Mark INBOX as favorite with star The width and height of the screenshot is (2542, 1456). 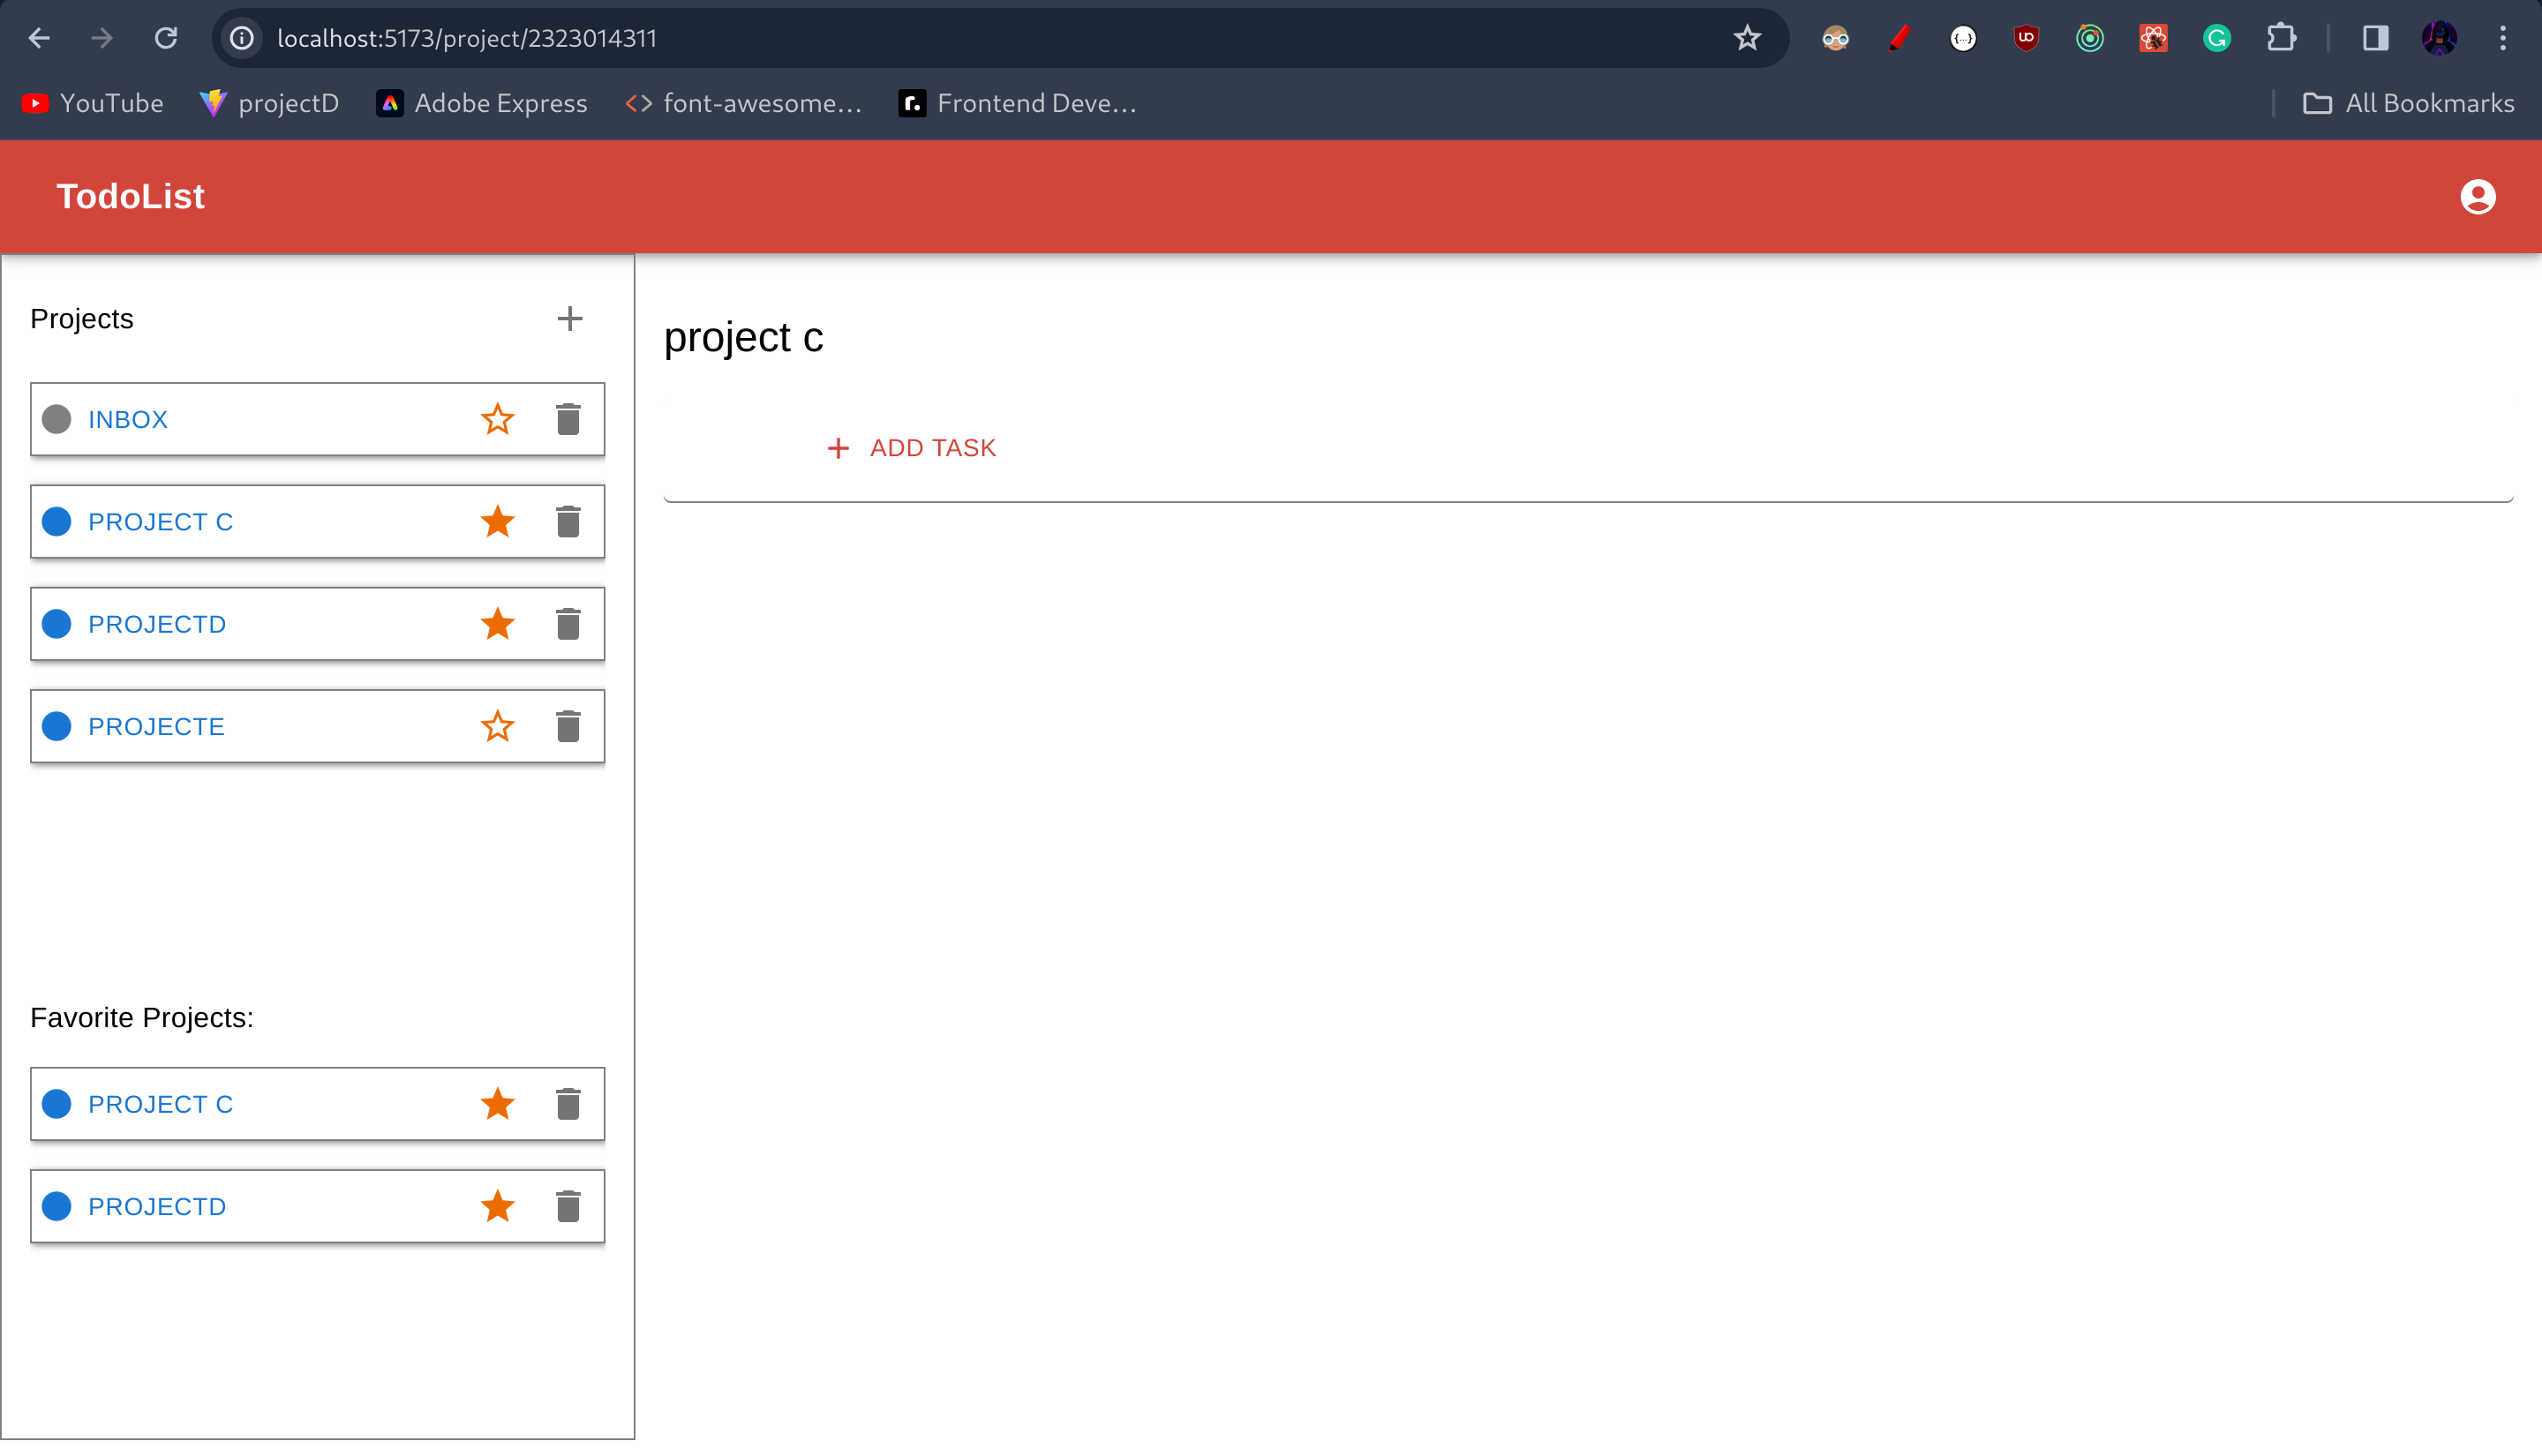tap(497, 419)
